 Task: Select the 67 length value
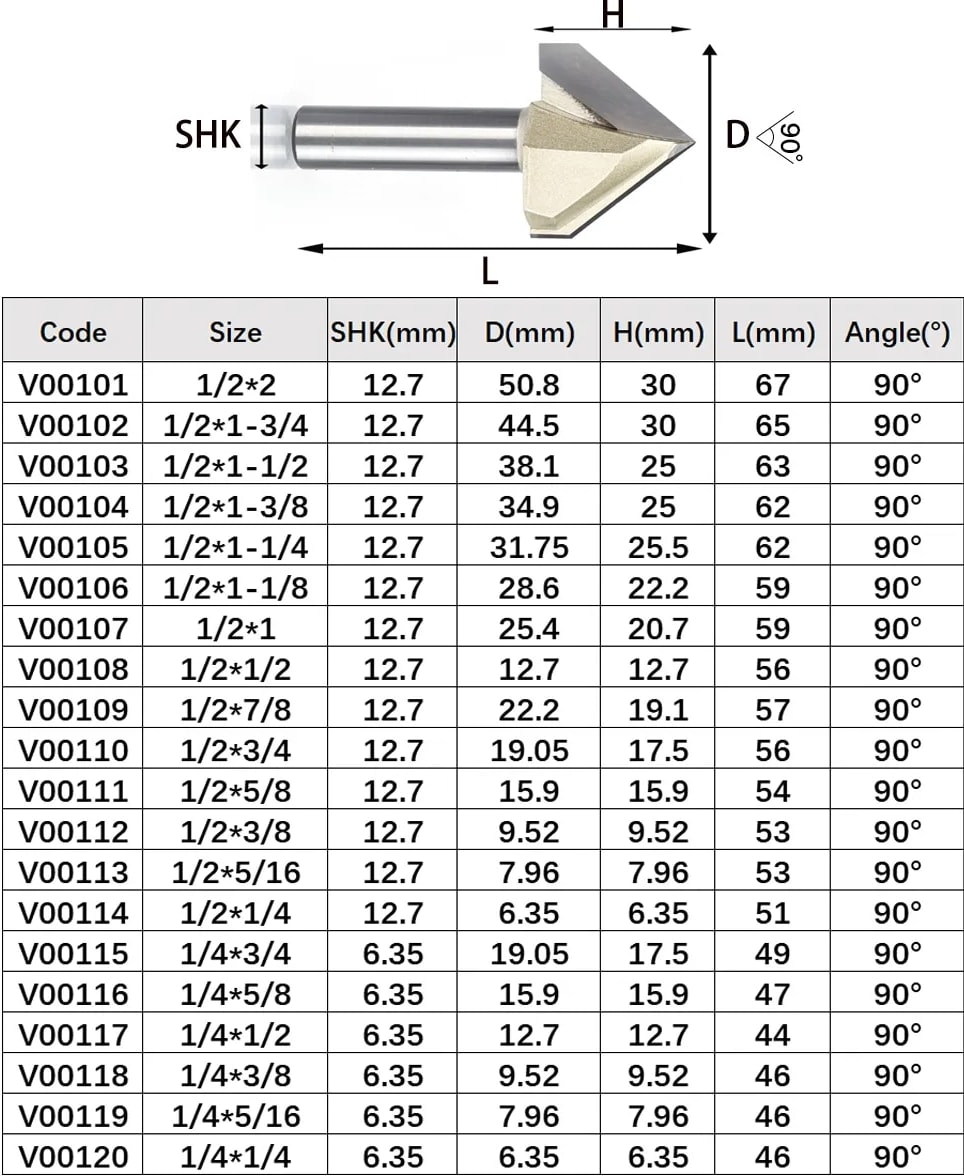pos(772,385)
